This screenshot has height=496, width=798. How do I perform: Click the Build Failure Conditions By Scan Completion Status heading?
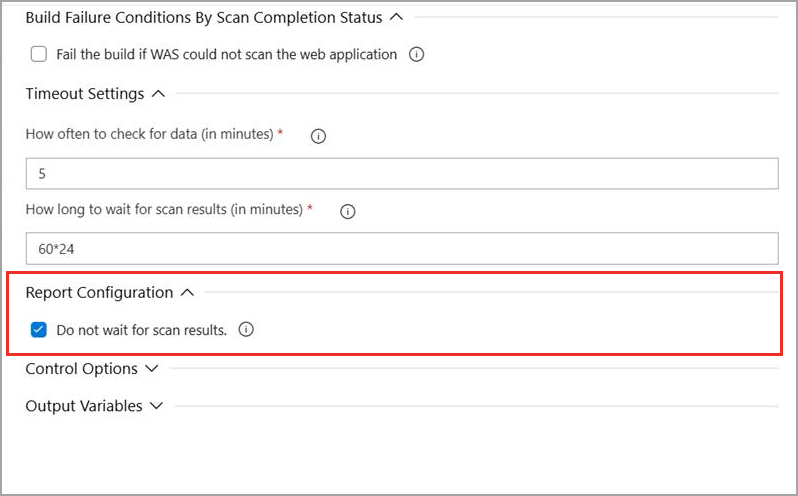click(x=203, y=17)
